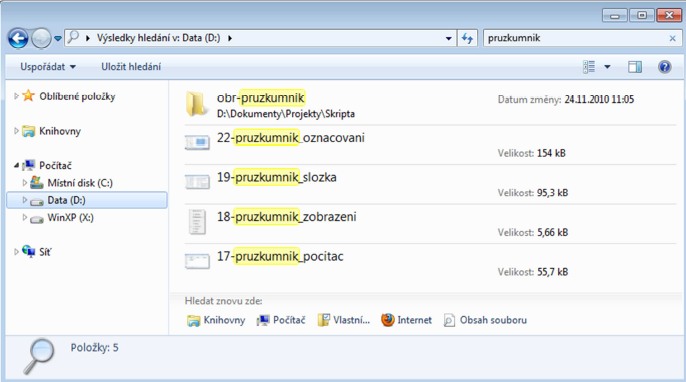
Task: Select Místní disk (C:) in the tree
Action: point(80,183)
